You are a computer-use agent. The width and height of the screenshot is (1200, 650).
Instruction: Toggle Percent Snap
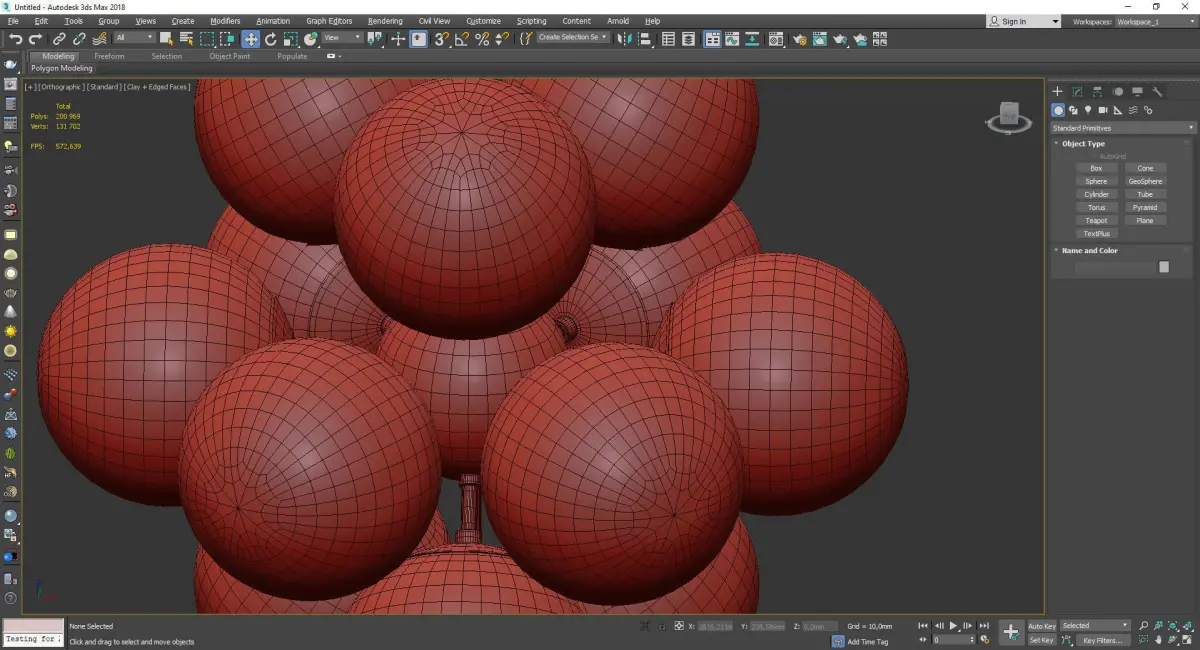[482, 39]
